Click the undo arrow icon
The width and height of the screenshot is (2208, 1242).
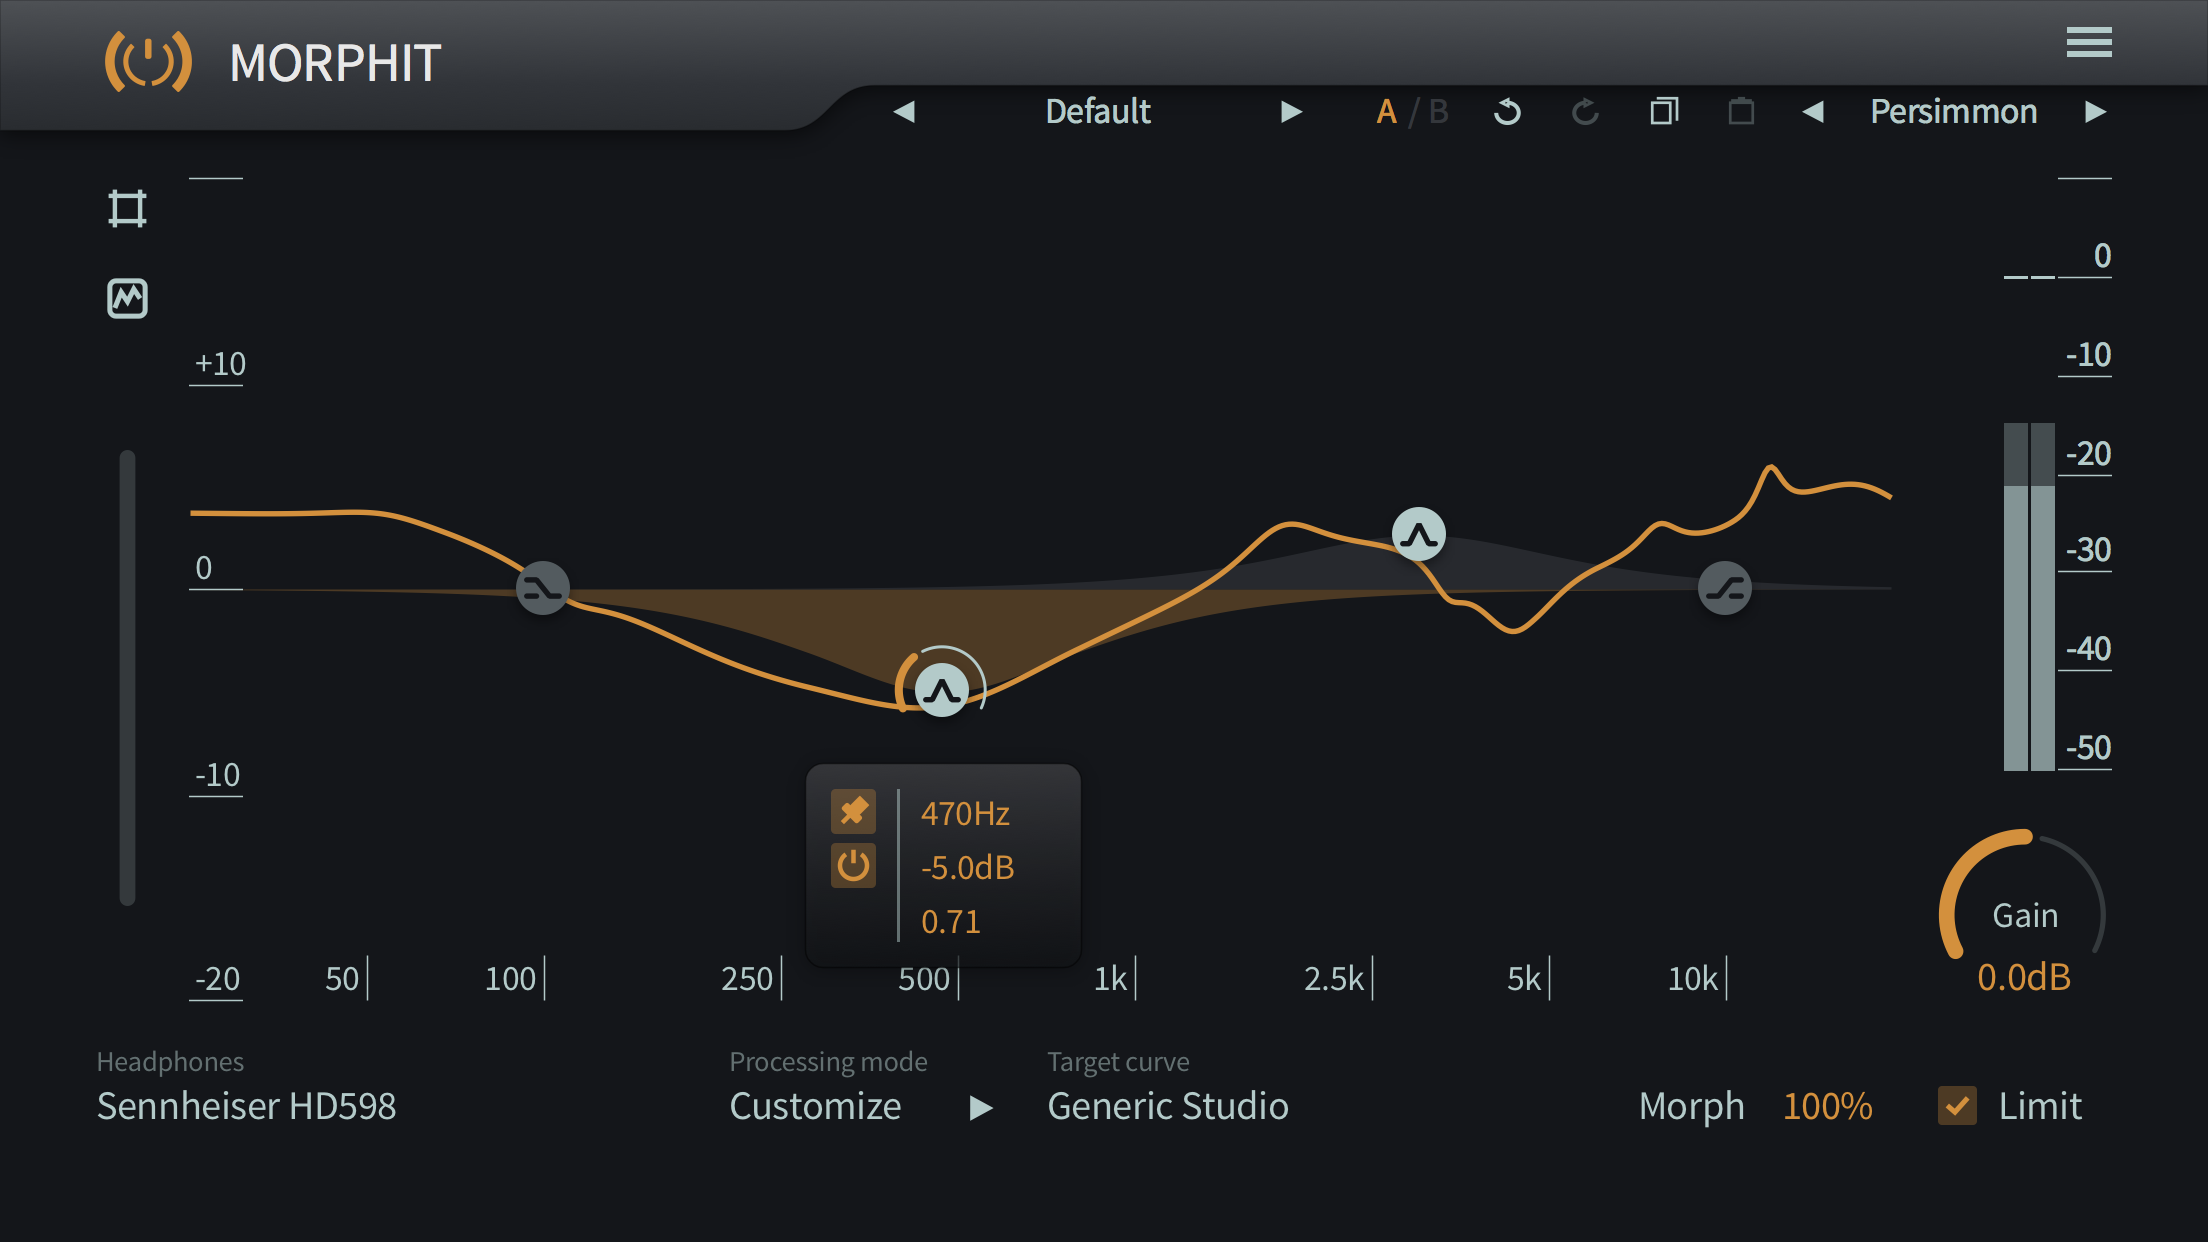coord(1507,112)
